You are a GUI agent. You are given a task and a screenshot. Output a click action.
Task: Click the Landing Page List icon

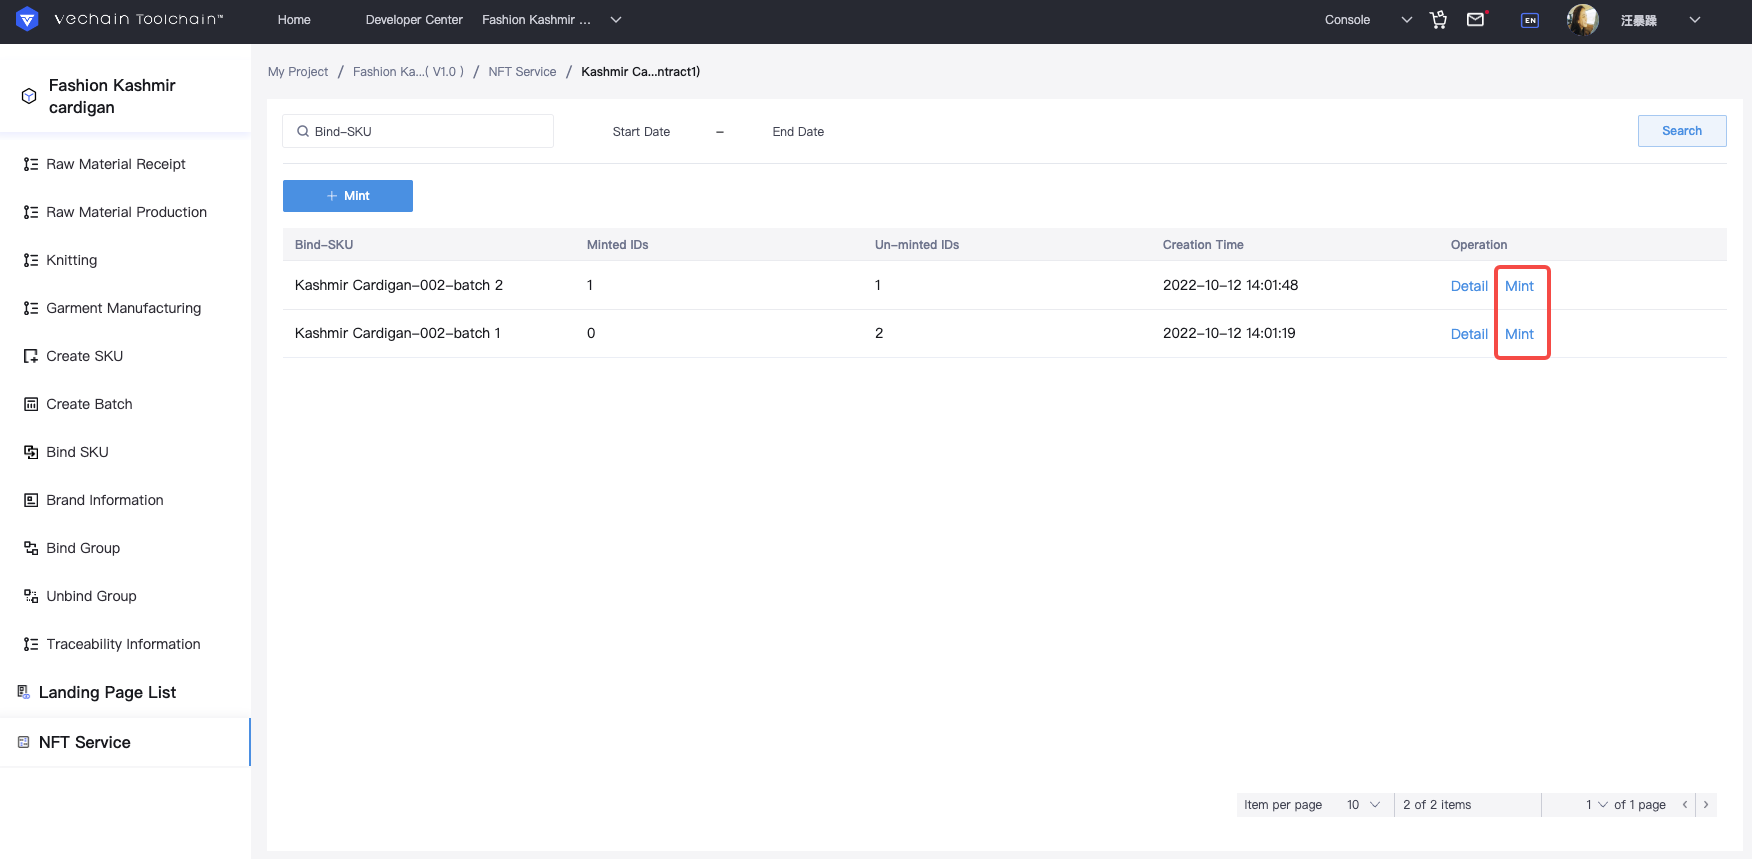[24, 692]
